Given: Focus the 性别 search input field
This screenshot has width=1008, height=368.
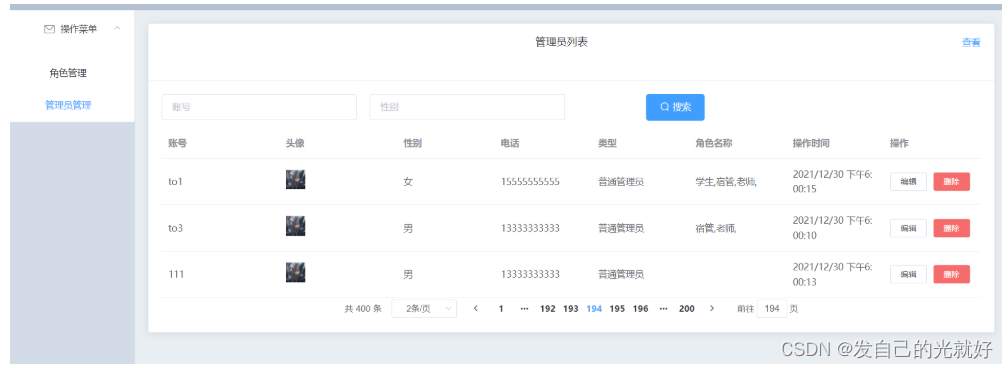Looking at the screenshot, I should 467,107.
